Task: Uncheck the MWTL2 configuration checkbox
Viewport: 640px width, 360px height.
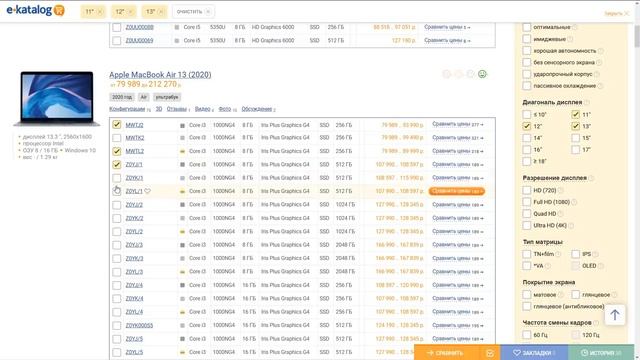Action: click(x=117, y=151)
